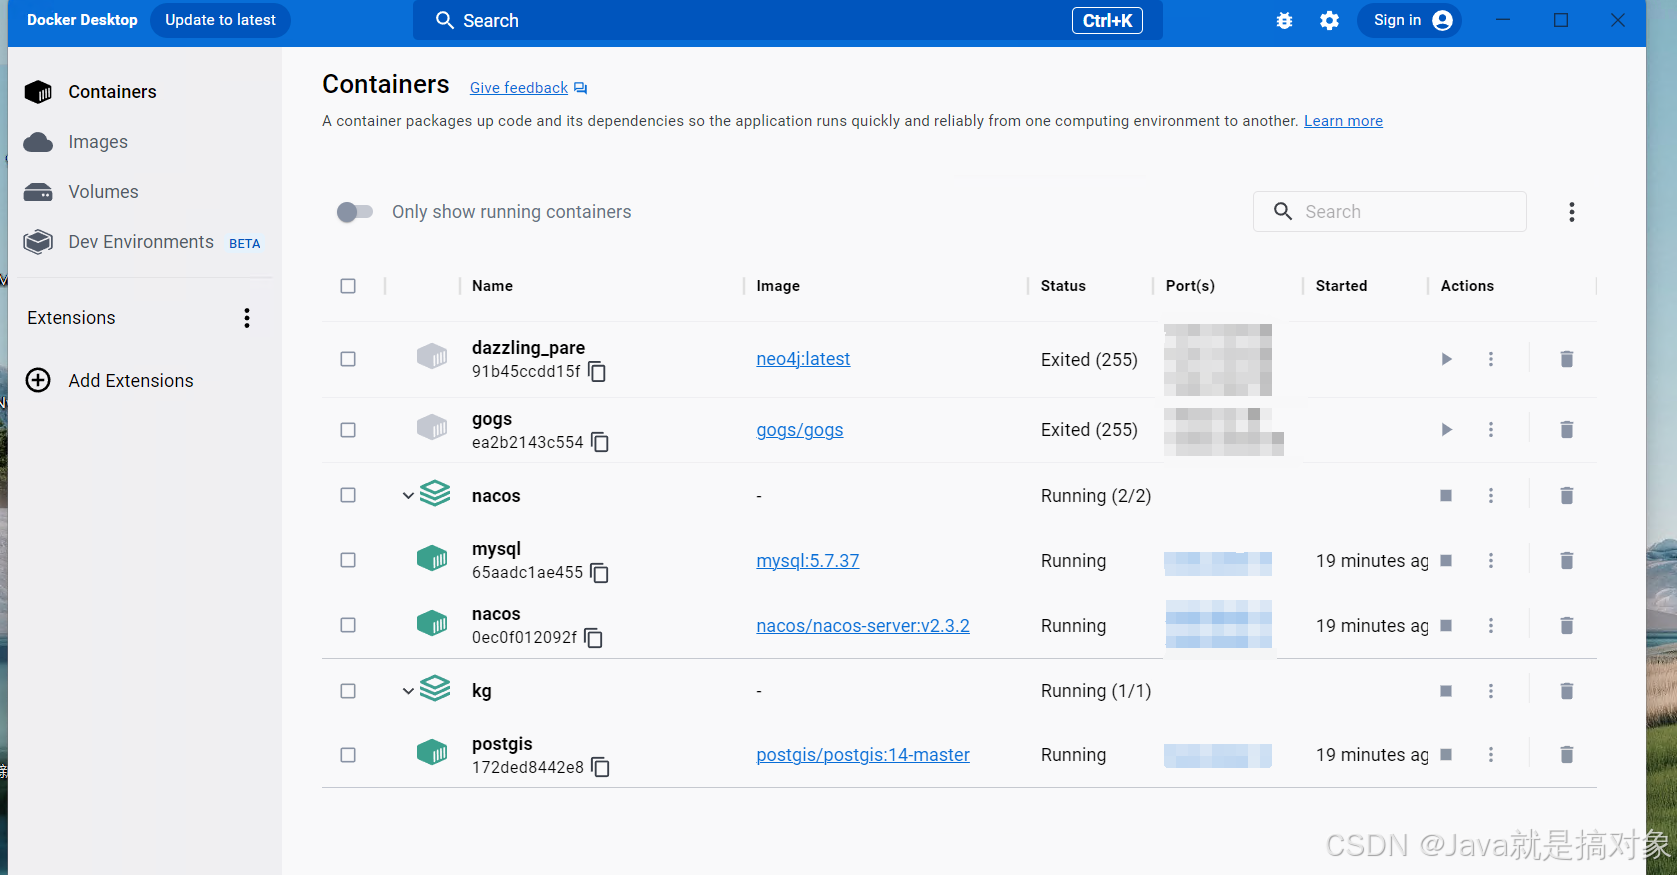Focus the top global Search bar
The height and width of the screenshot is (875, 1677).
point(787,20)
